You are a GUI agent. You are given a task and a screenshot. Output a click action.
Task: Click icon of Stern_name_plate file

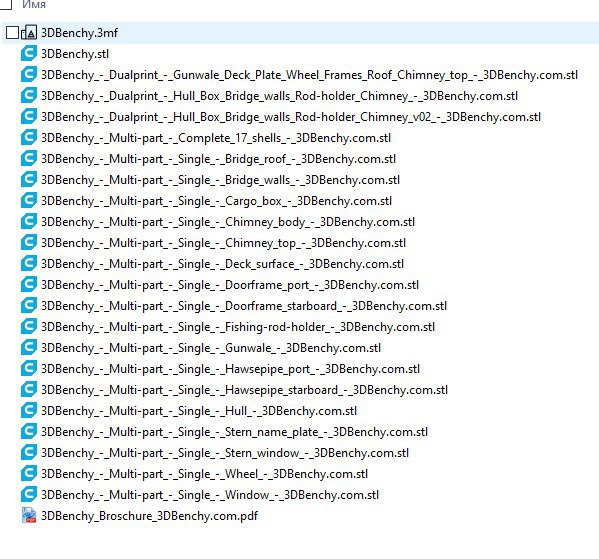click(x=29, y=432)
